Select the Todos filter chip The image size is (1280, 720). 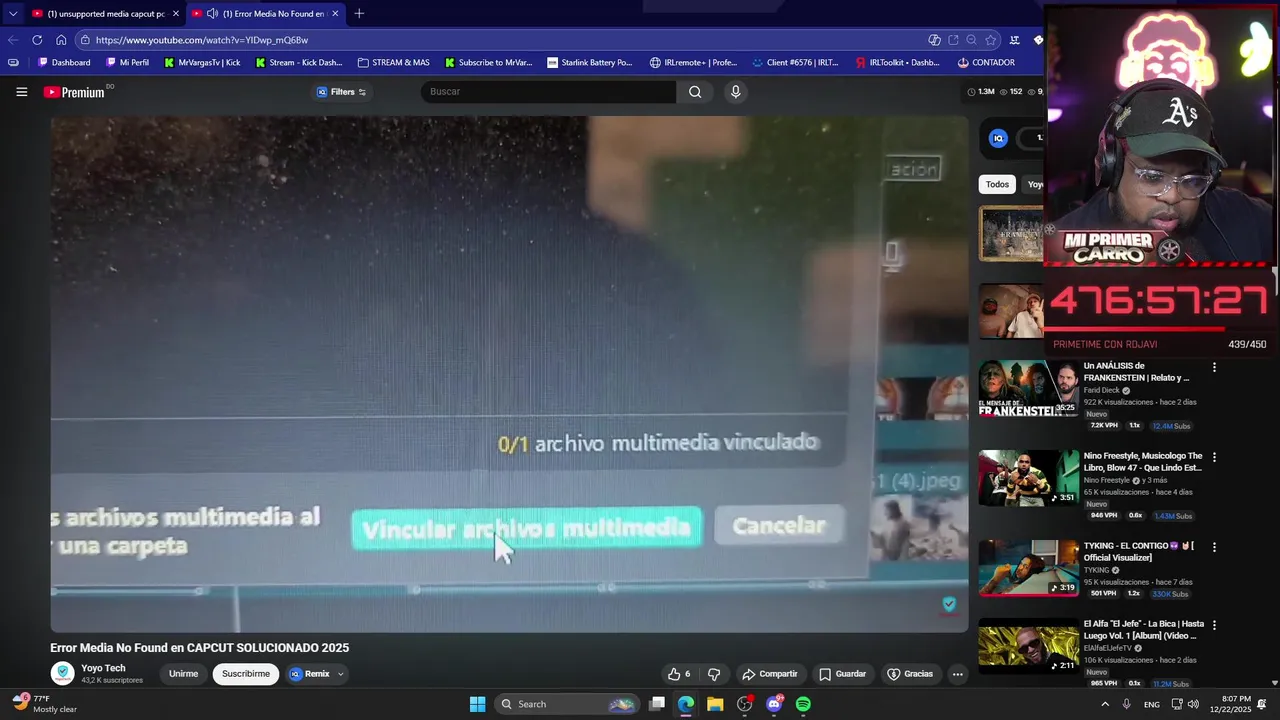pyautogui.click(x=997, y=184)
